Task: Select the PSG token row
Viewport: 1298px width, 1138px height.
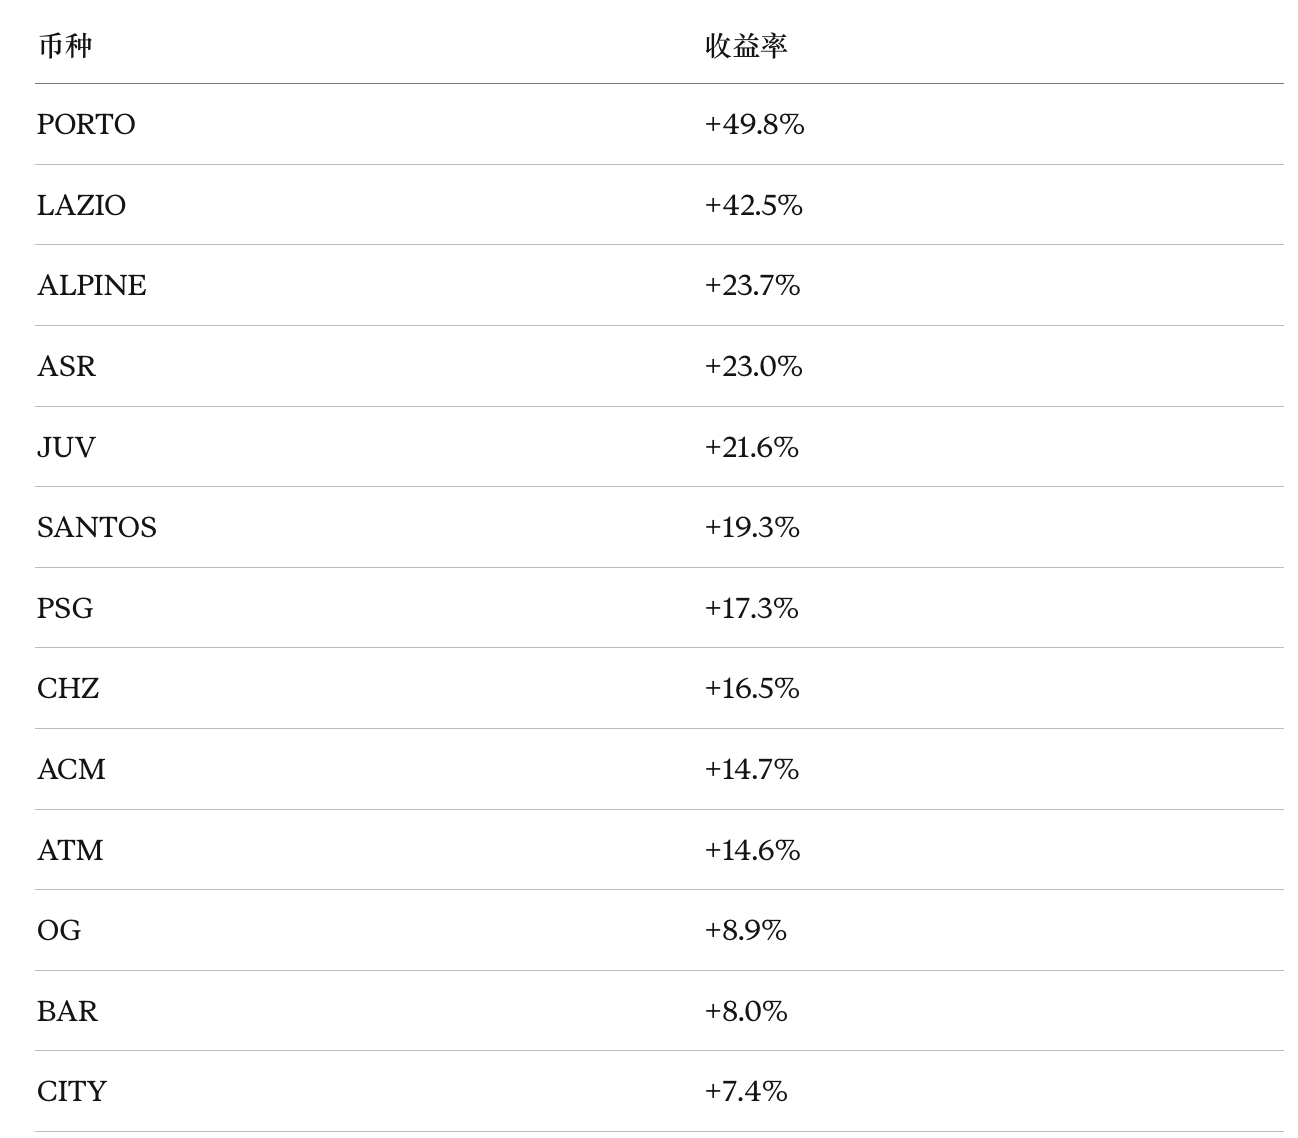Action: tap(659, 608)
